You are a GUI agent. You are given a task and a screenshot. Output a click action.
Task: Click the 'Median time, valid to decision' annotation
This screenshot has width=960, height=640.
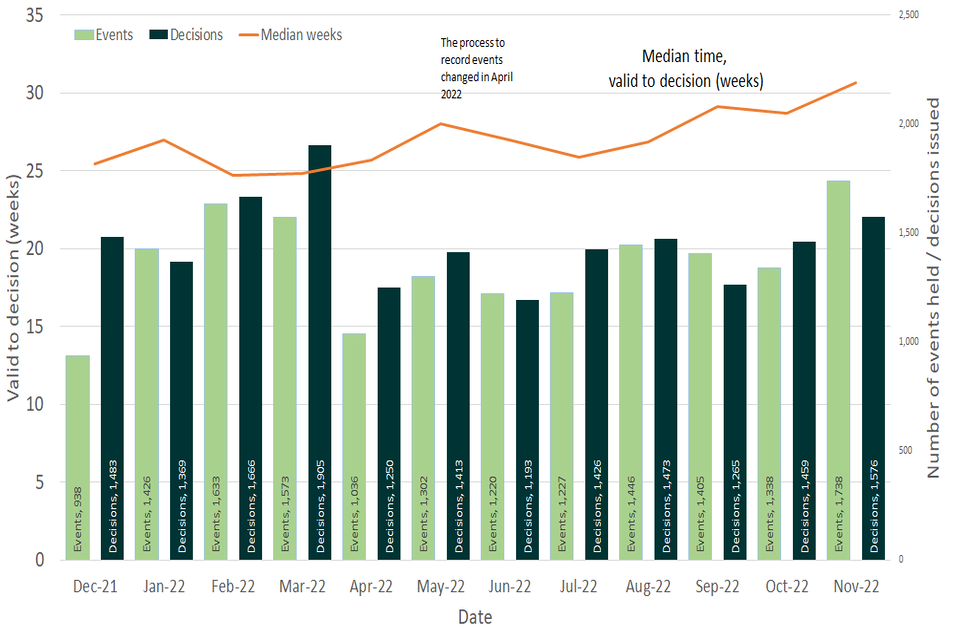[686, 70]
